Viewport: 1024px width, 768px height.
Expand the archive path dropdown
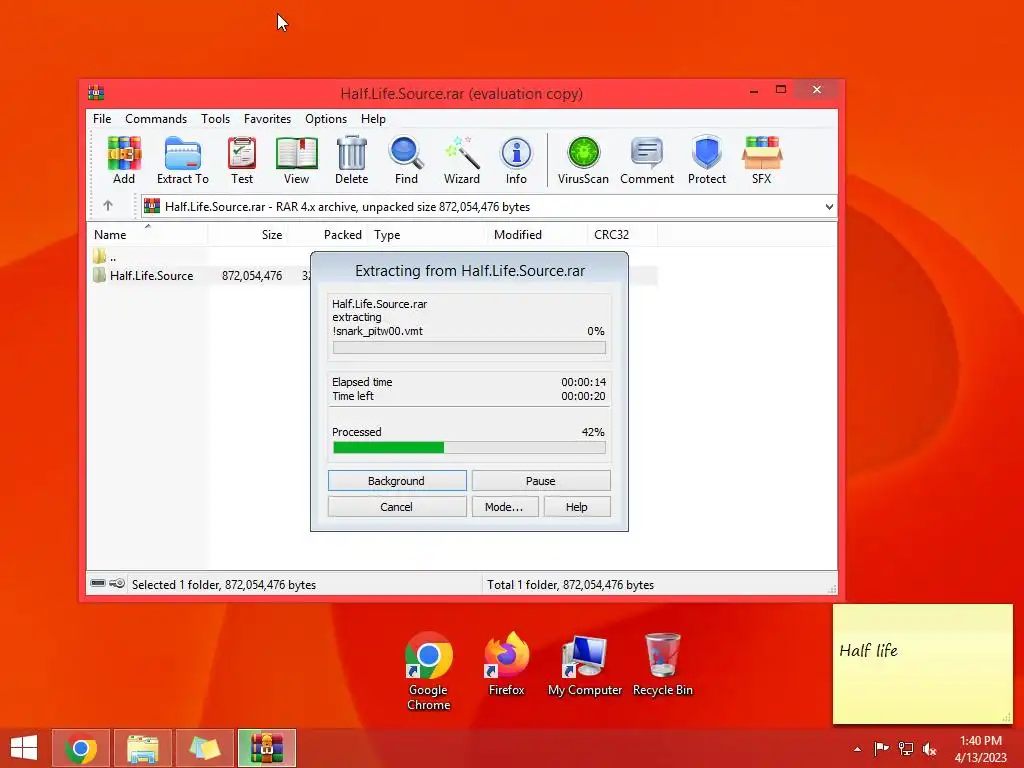[x=829, y=206]
